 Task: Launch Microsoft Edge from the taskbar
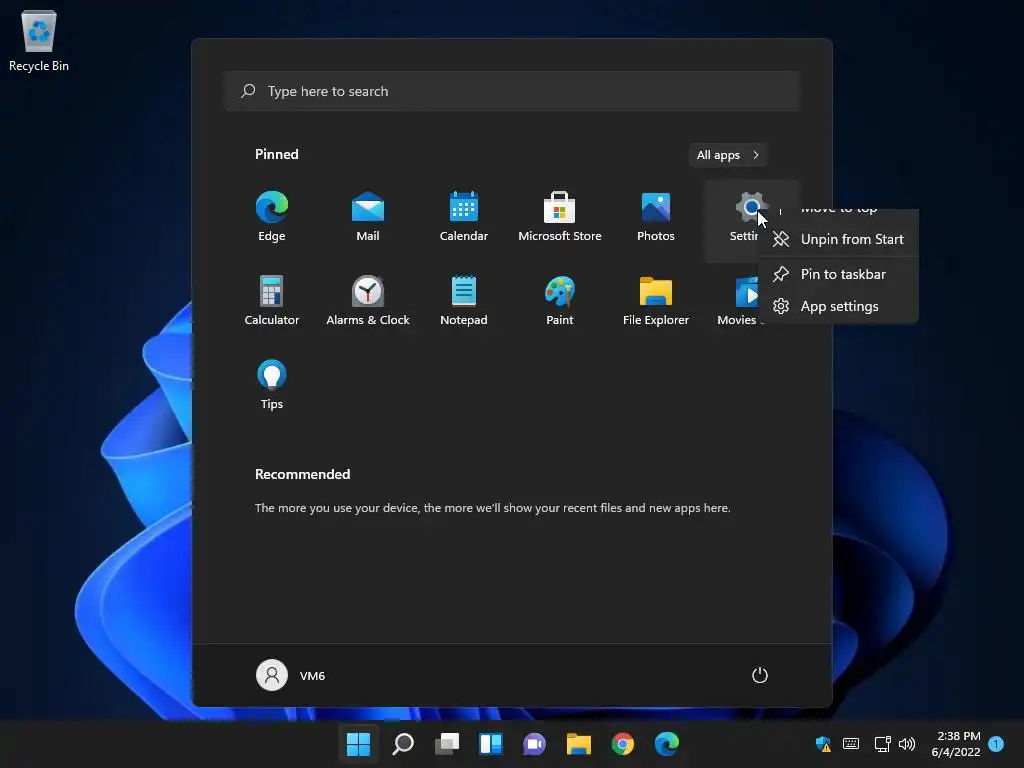(667, 744)
